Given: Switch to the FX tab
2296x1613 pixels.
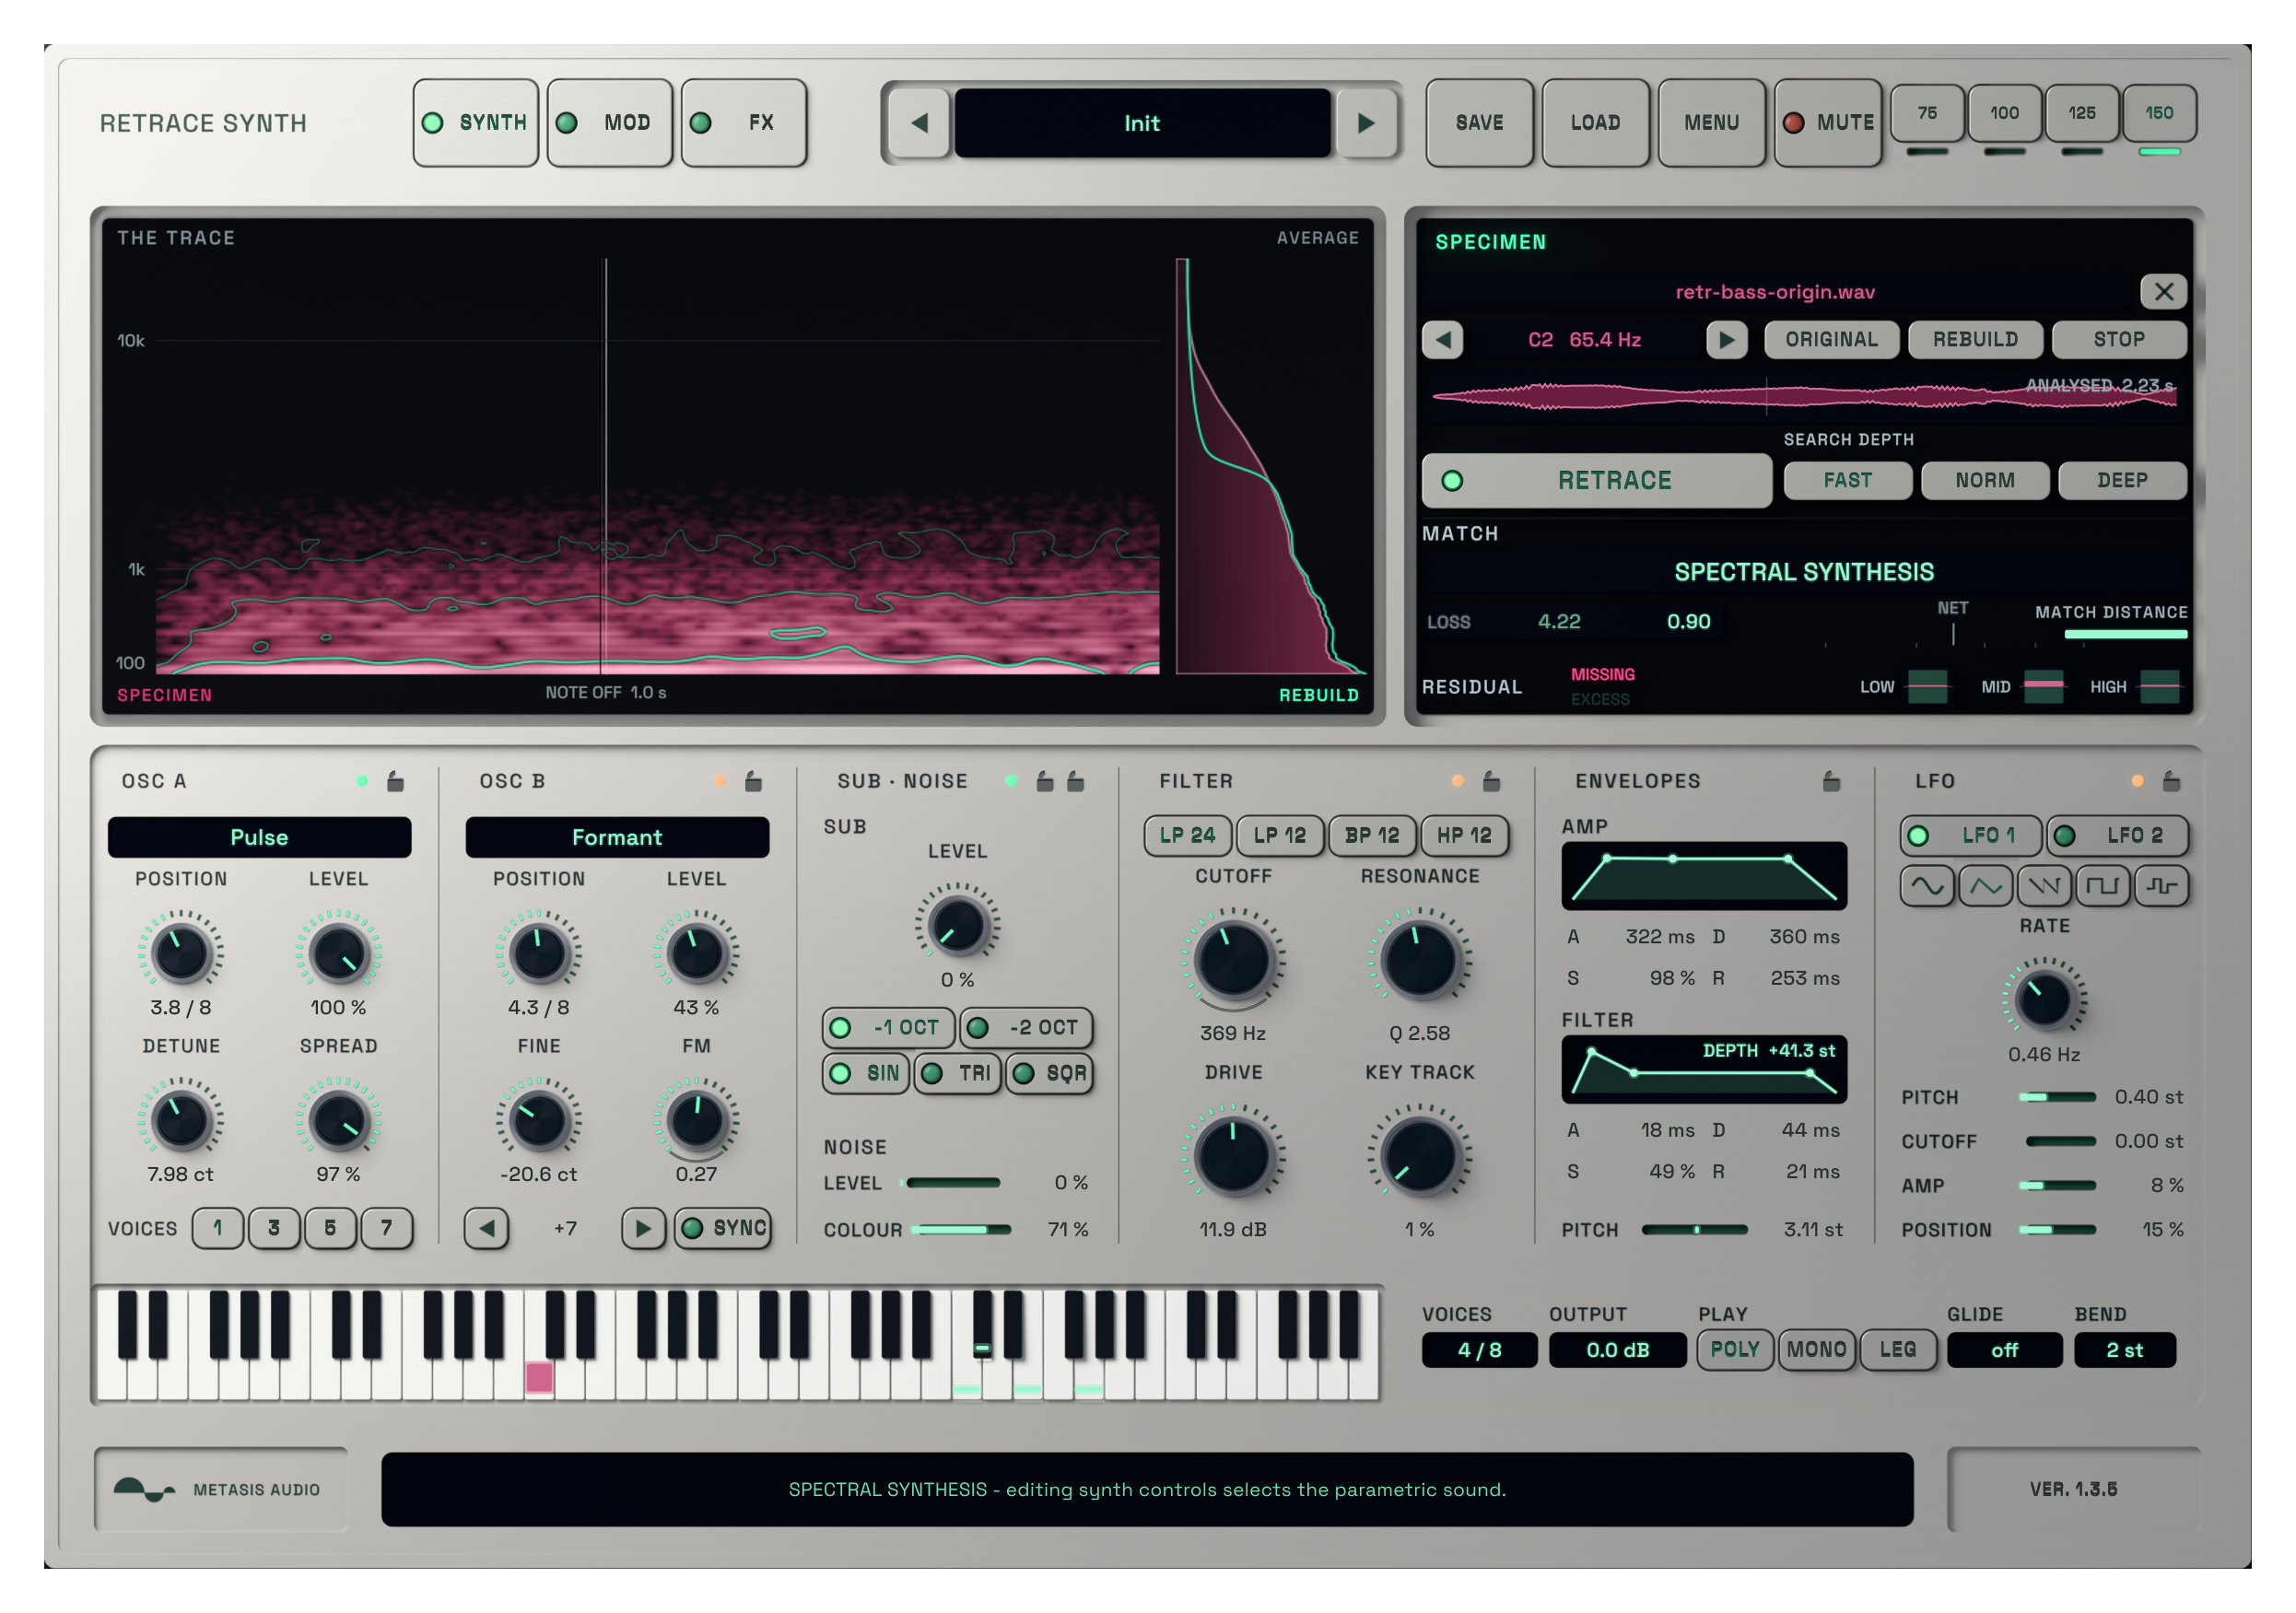Looking at the screenshot, I should coord(744,123).
